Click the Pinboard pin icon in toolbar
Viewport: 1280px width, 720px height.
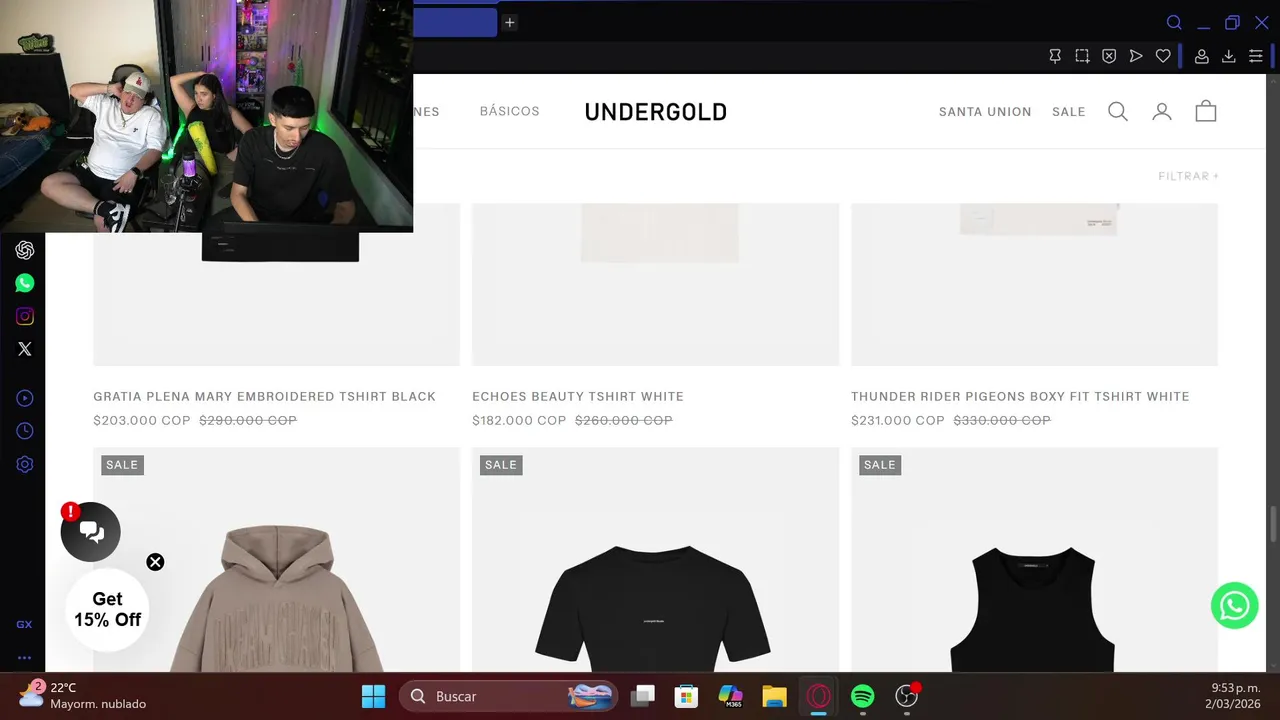pos(1055,56)
